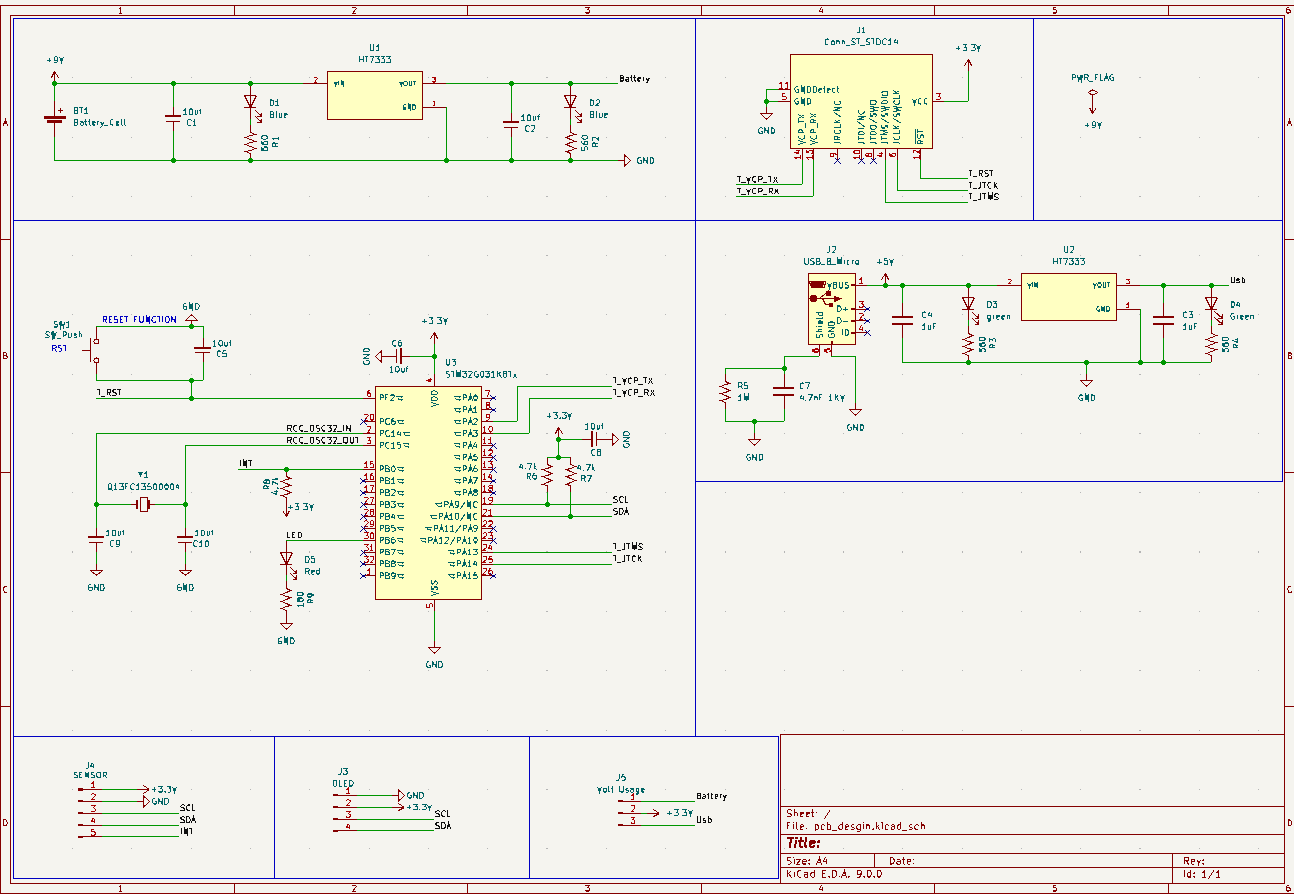Click the T_JTMS label beside U3

627,546
